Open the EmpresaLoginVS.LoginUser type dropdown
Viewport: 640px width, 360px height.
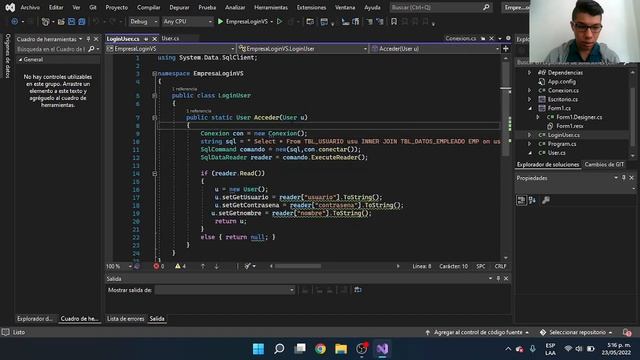click(x=303, y=49)
